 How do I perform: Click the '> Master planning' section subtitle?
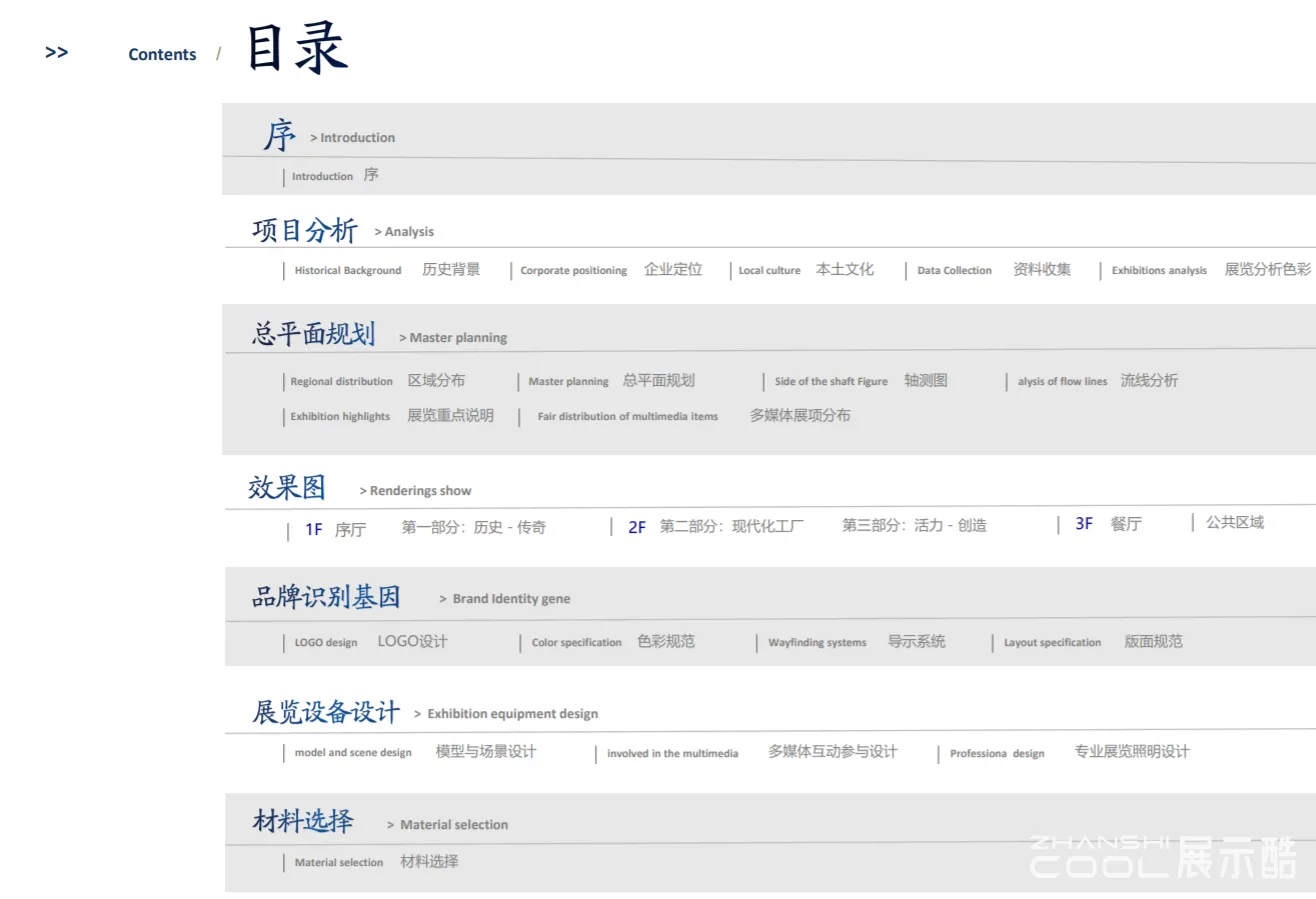click(x=453, y=338)
